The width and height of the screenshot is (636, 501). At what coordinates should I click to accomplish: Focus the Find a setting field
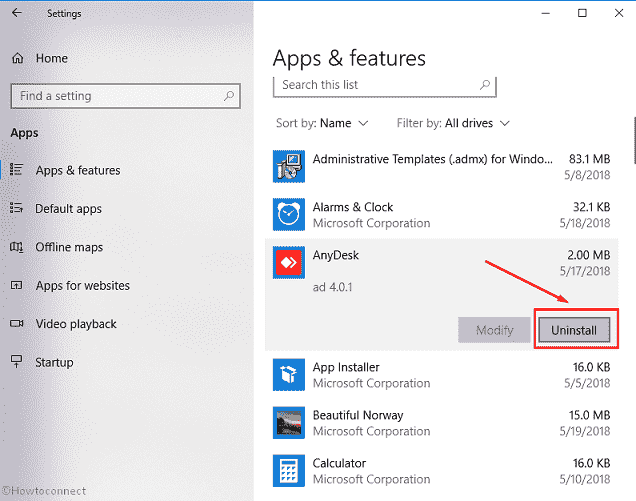(126, 96)
